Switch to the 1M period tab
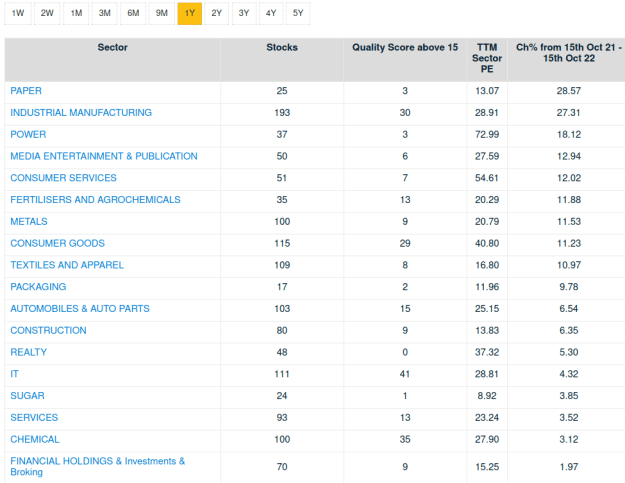This screenshot has width=625, height=483. tap(76, 13)
